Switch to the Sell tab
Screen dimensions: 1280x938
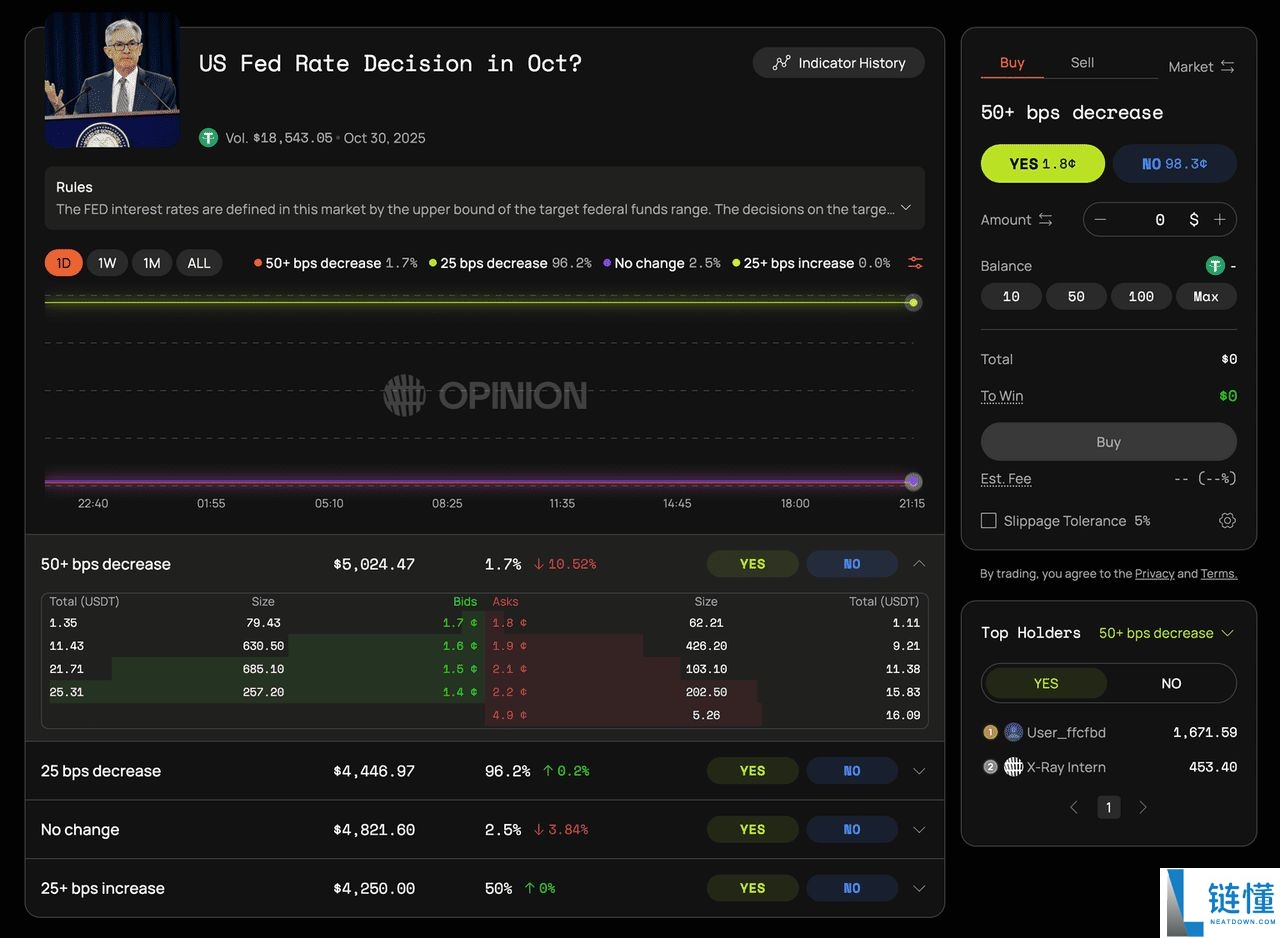[x=1082, y=62]
